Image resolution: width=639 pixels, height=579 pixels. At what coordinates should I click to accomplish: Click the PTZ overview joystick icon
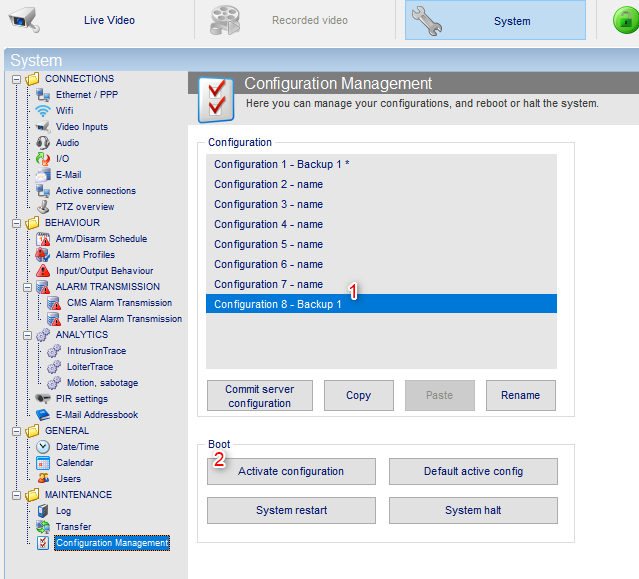pyautogui.click(x=43, y=207)
